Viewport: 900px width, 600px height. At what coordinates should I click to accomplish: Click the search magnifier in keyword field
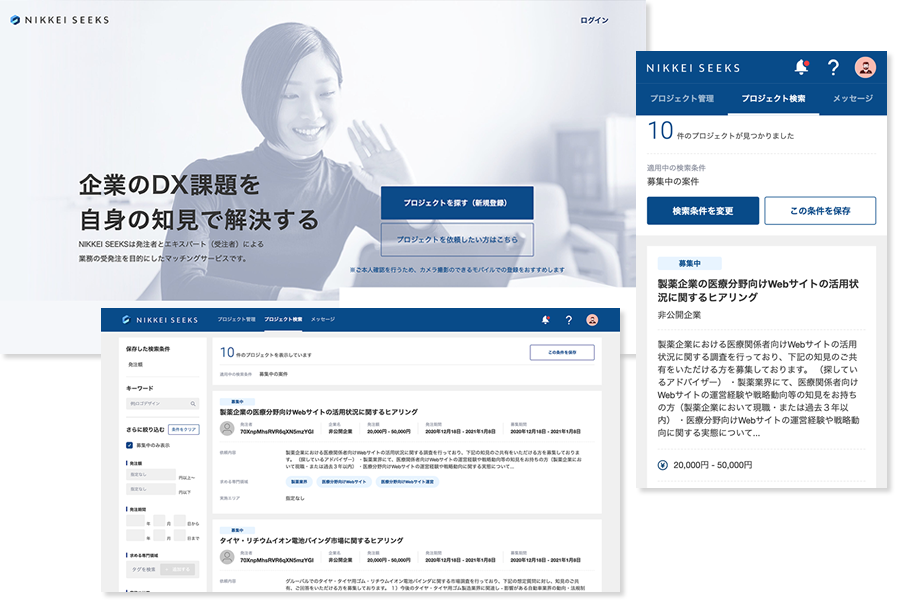click(194, 403)
